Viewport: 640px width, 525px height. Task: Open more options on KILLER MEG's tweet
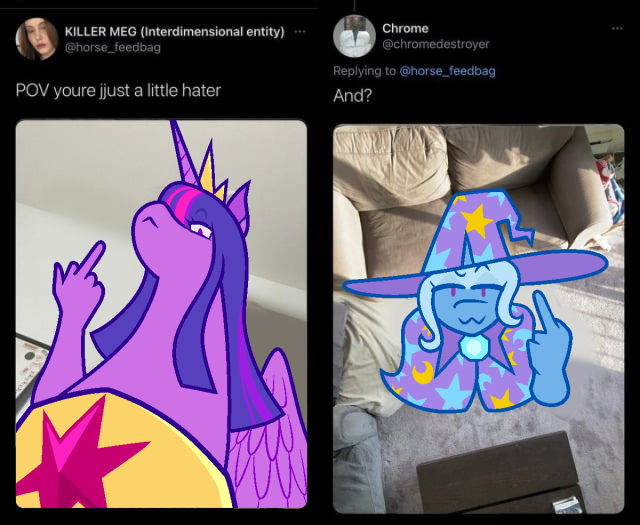point(300,32)
